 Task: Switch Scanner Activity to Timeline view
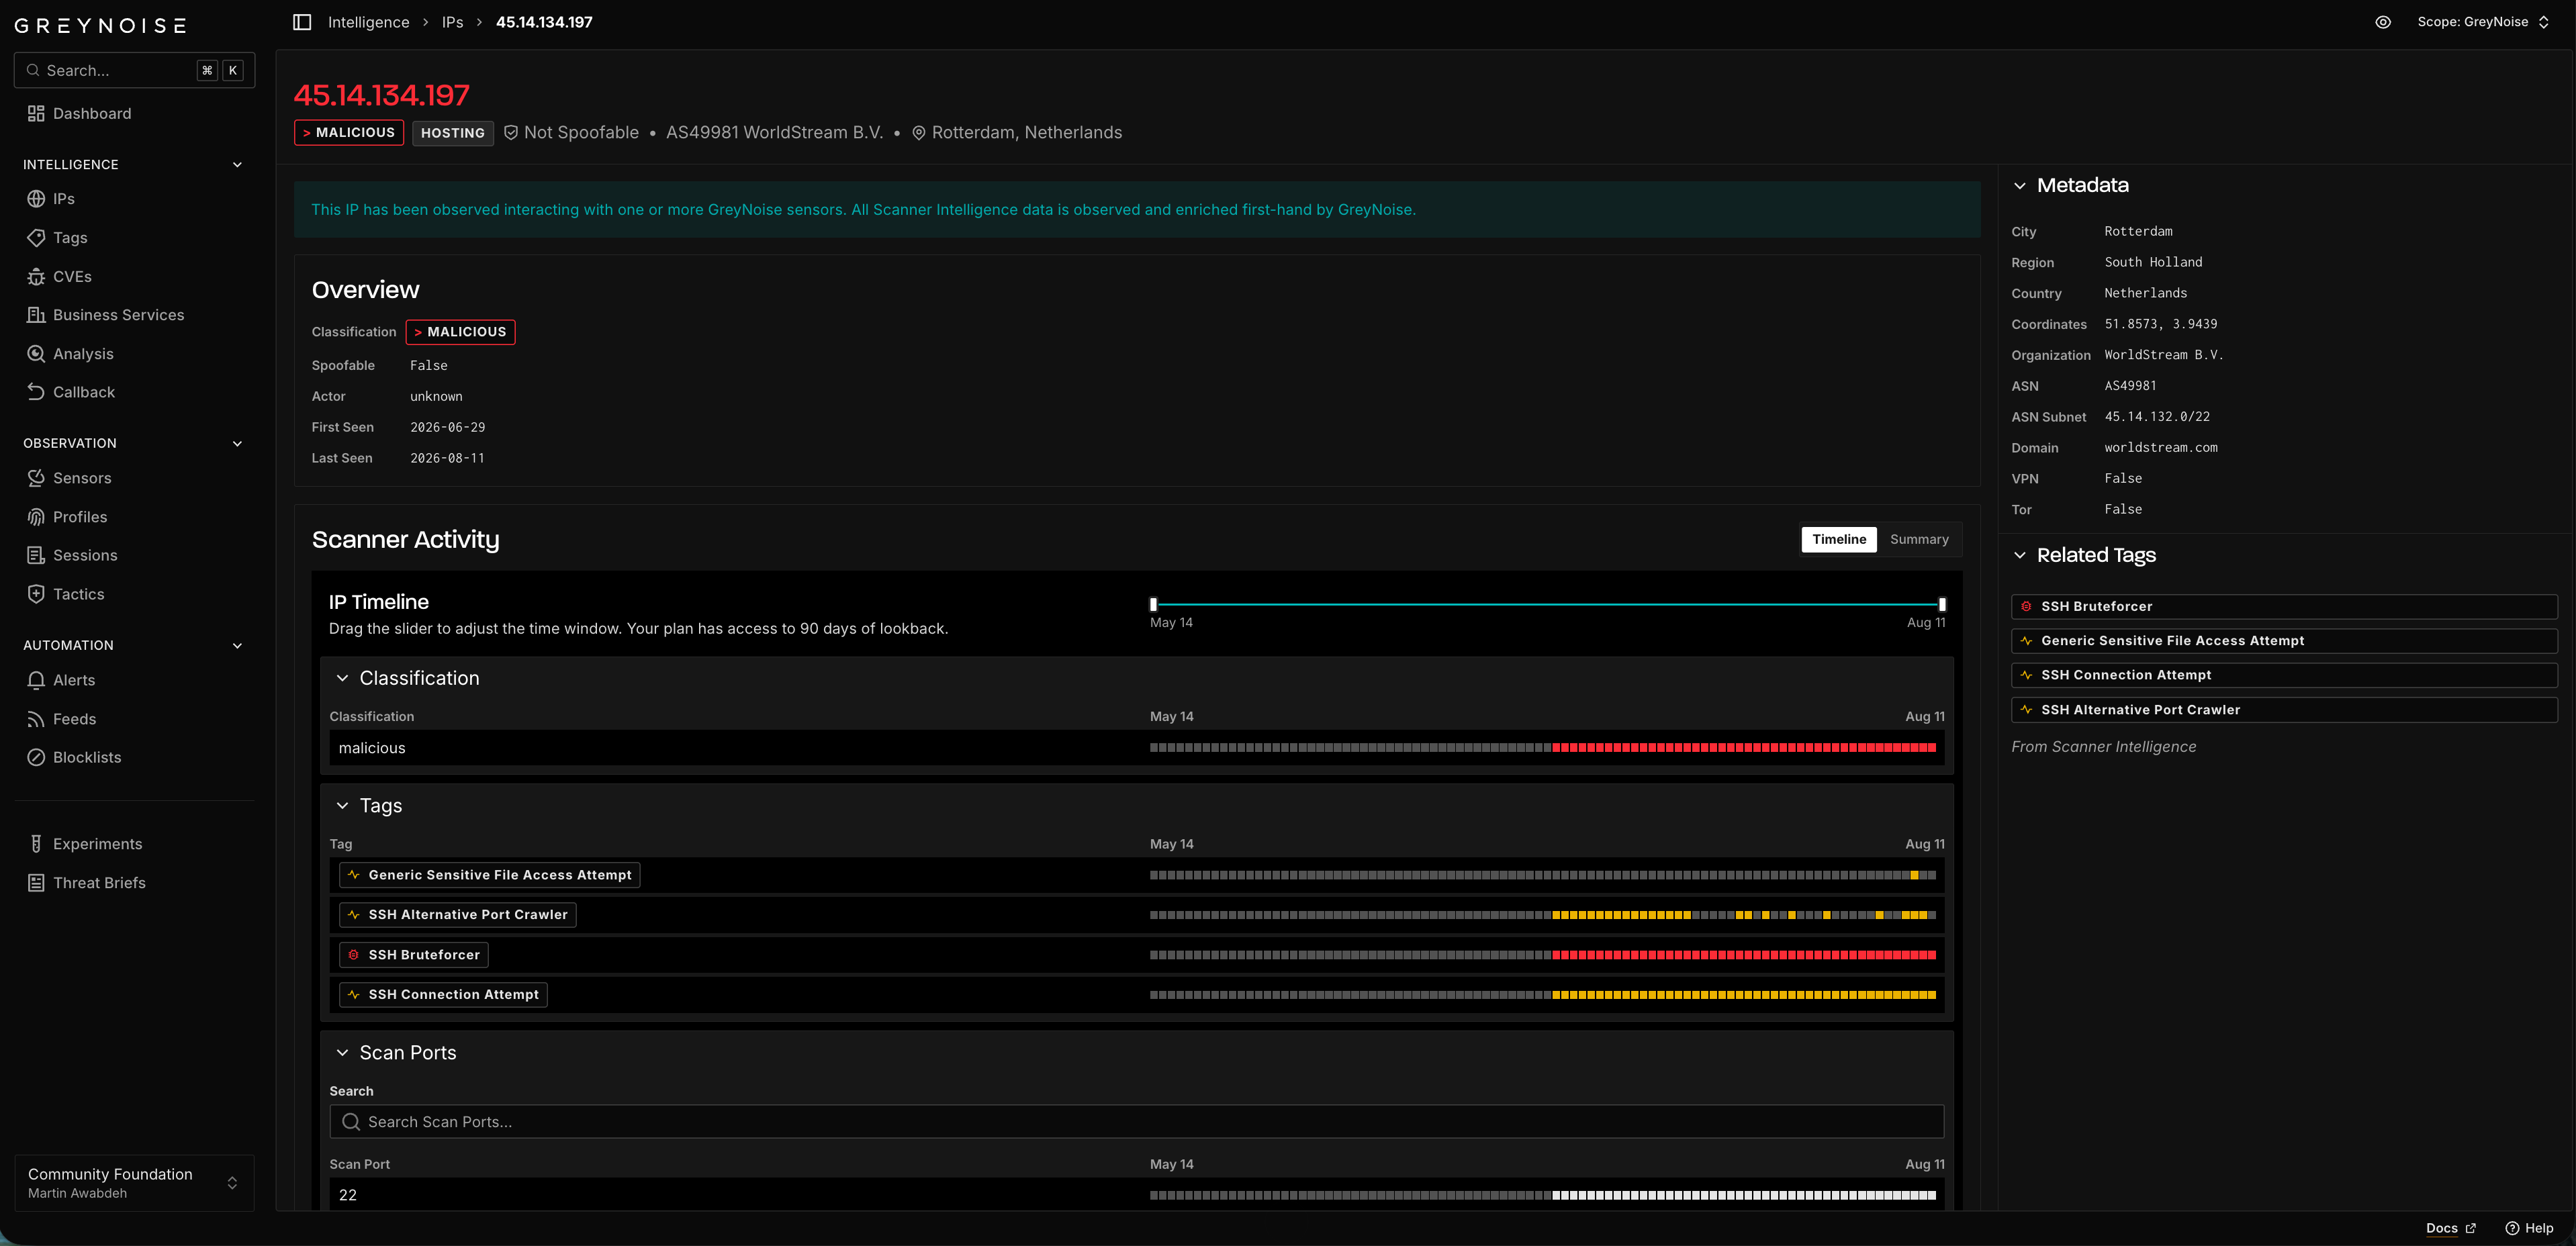click(1839, 539)
